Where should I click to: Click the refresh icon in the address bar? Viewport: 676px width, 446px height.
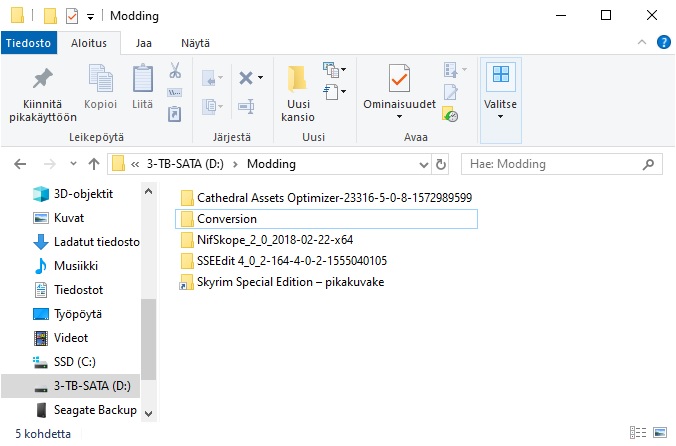[441, 164]
